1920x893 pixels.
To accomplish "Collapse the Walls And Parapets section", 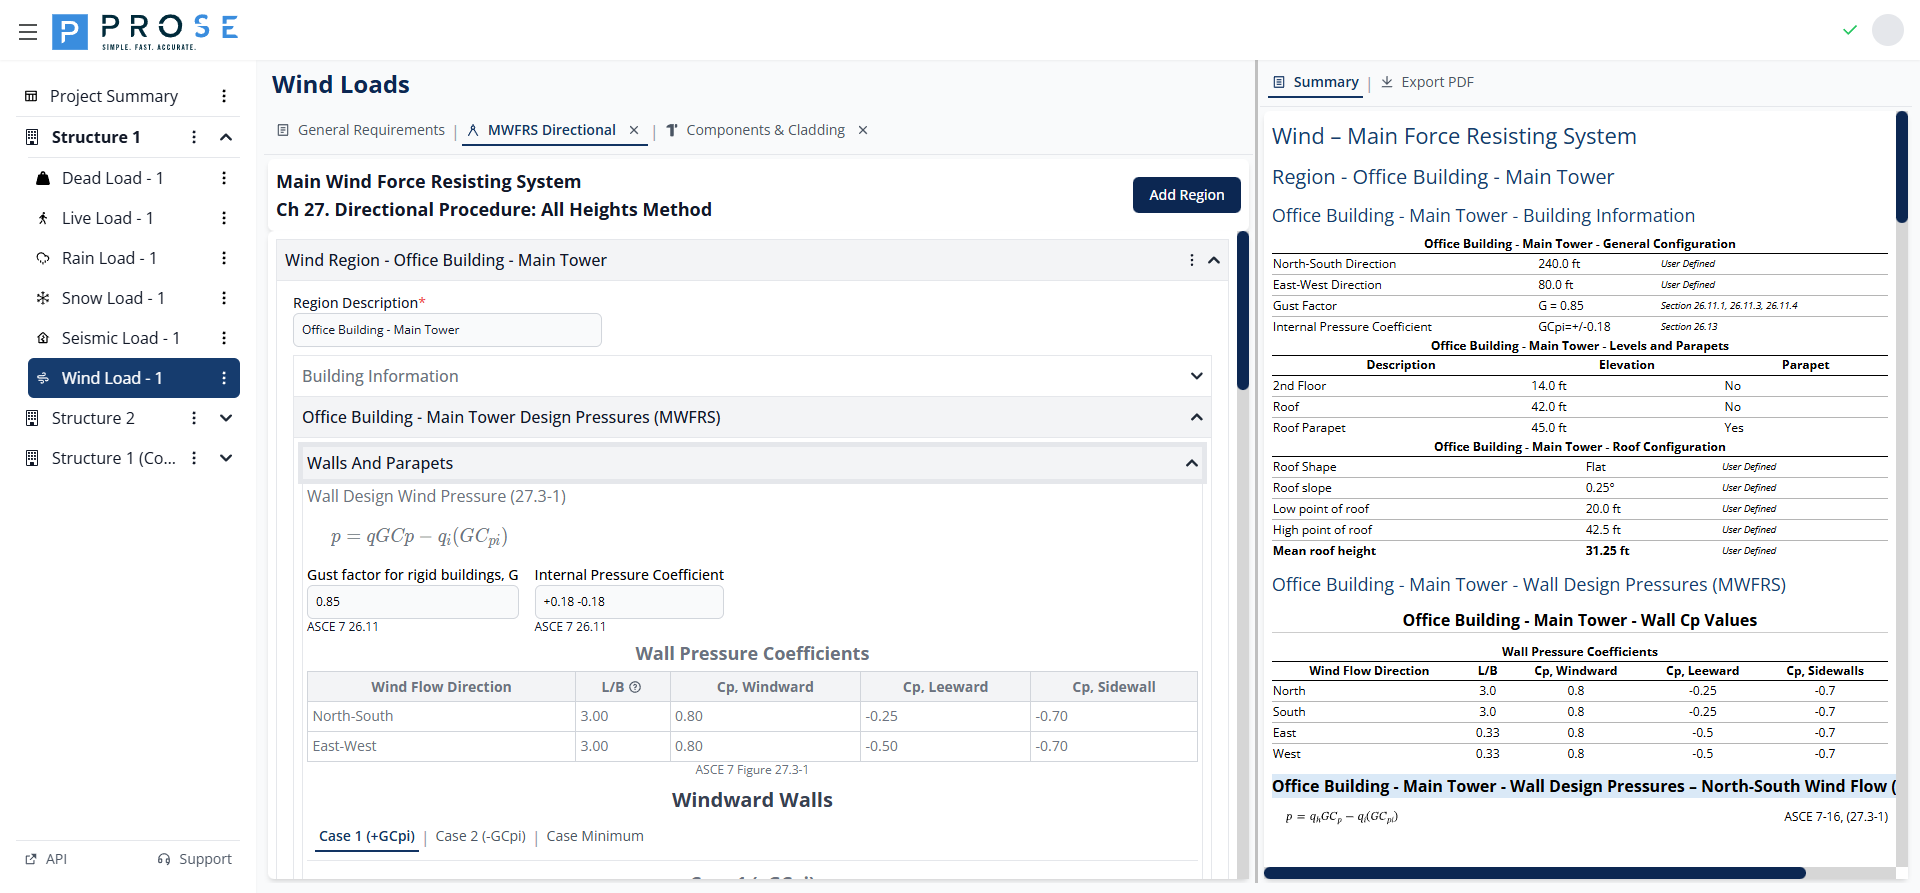I will [x=1191, y=463].
